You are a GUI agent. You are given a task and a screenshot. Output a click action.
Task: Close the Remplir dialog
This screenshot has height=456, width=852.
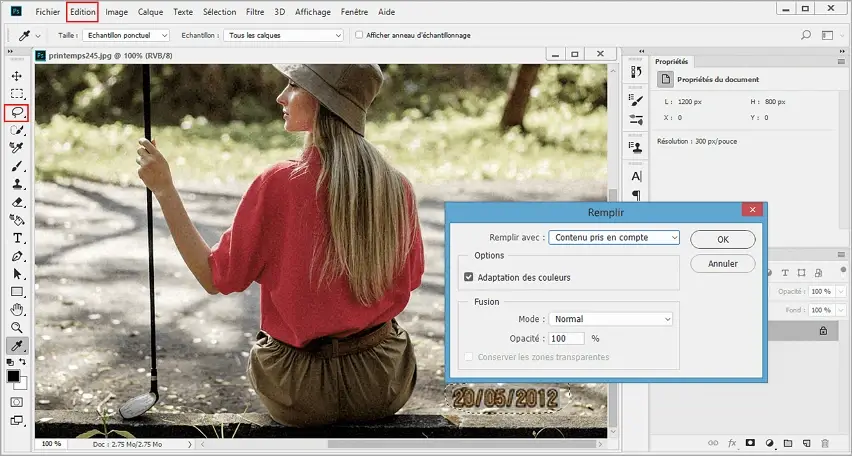(x=752, y=210)
